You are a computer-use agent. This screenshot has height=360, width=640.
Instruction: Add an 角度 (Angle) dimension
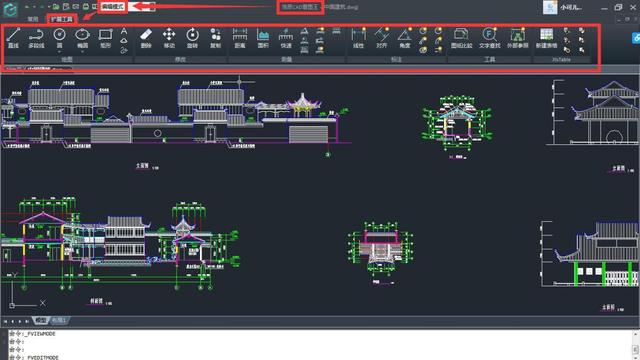(404, 38)
